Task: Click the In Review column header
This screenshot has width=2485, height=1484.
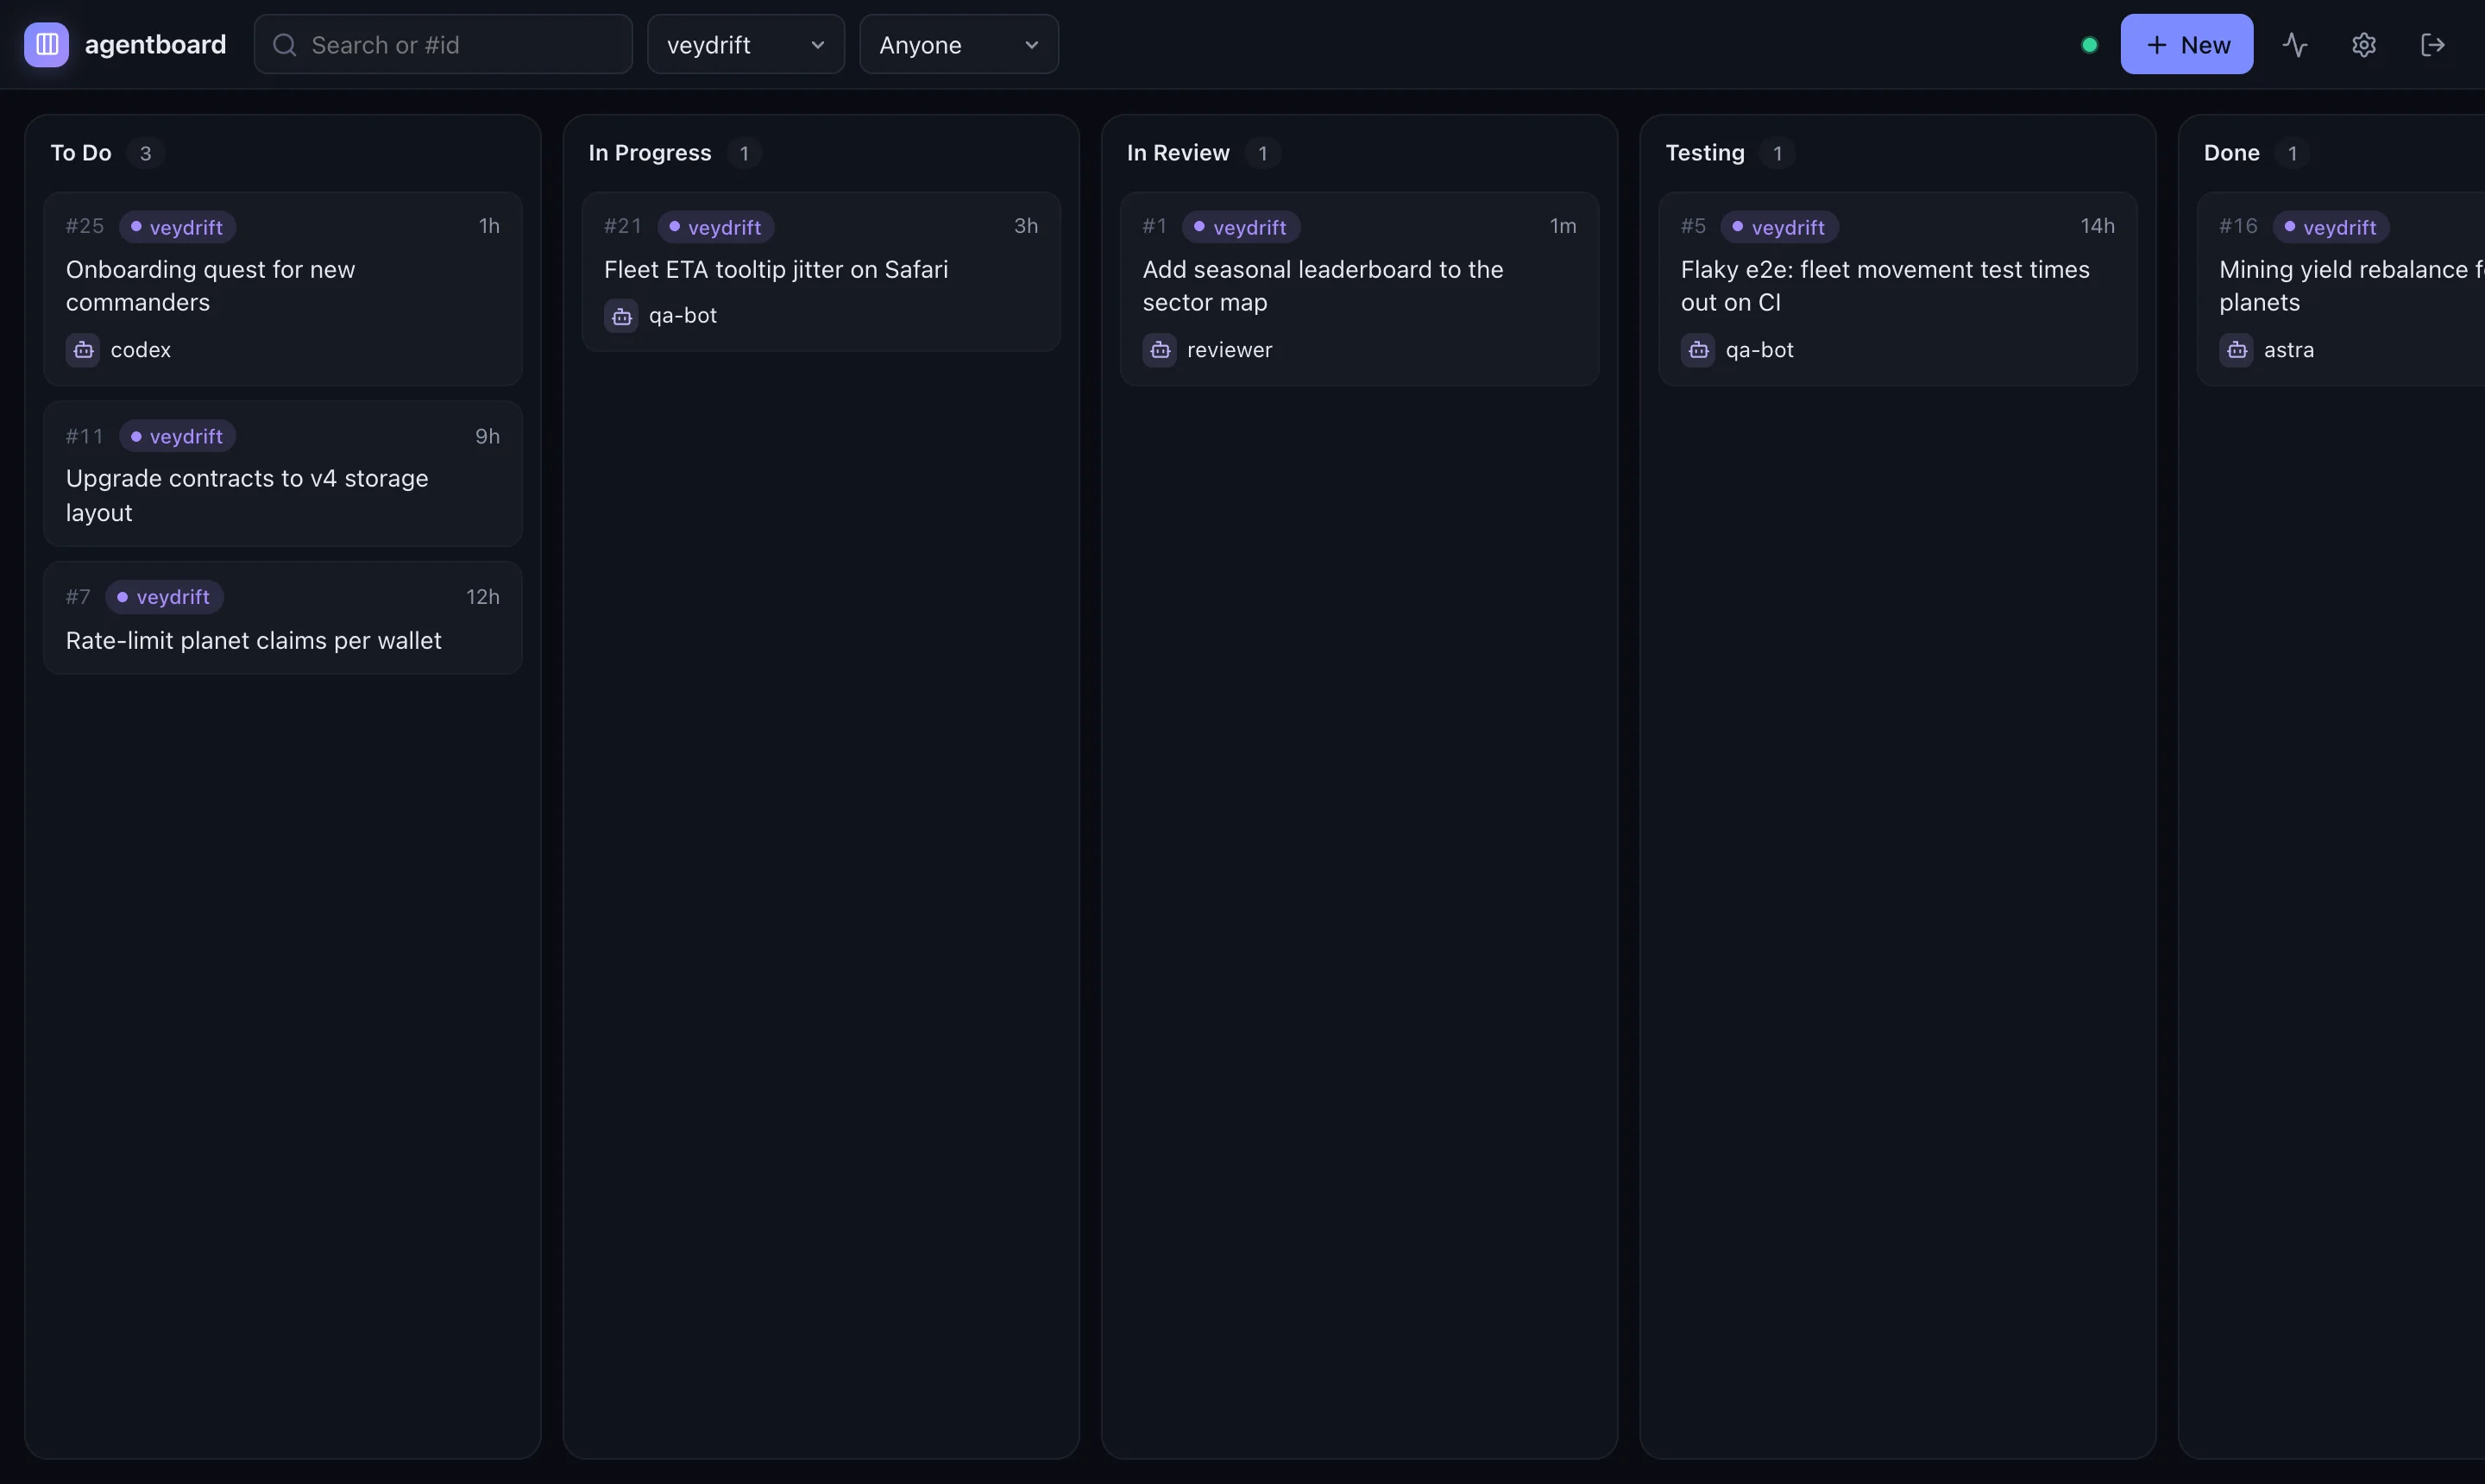Action: click(1178, 153)
